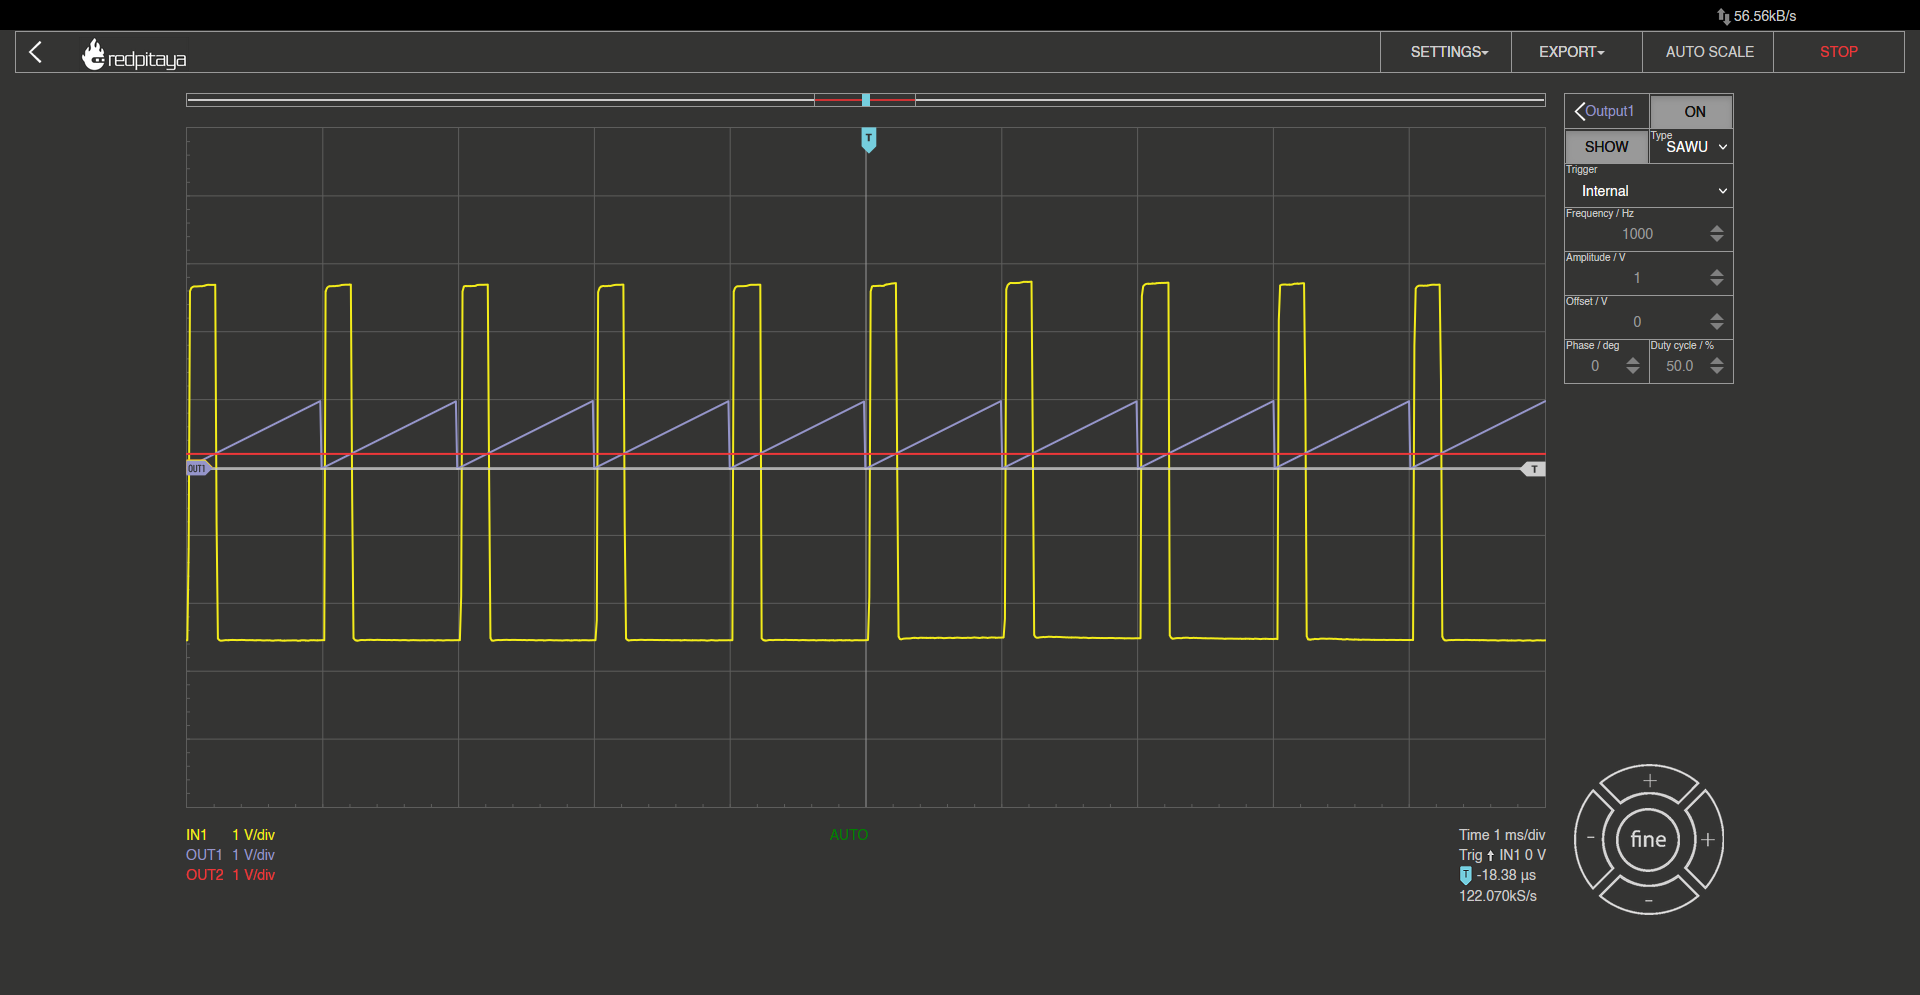Open the signal Type dropdown showing SAWU
The image size is (1920, 995).
click(x=1691, y=147)
